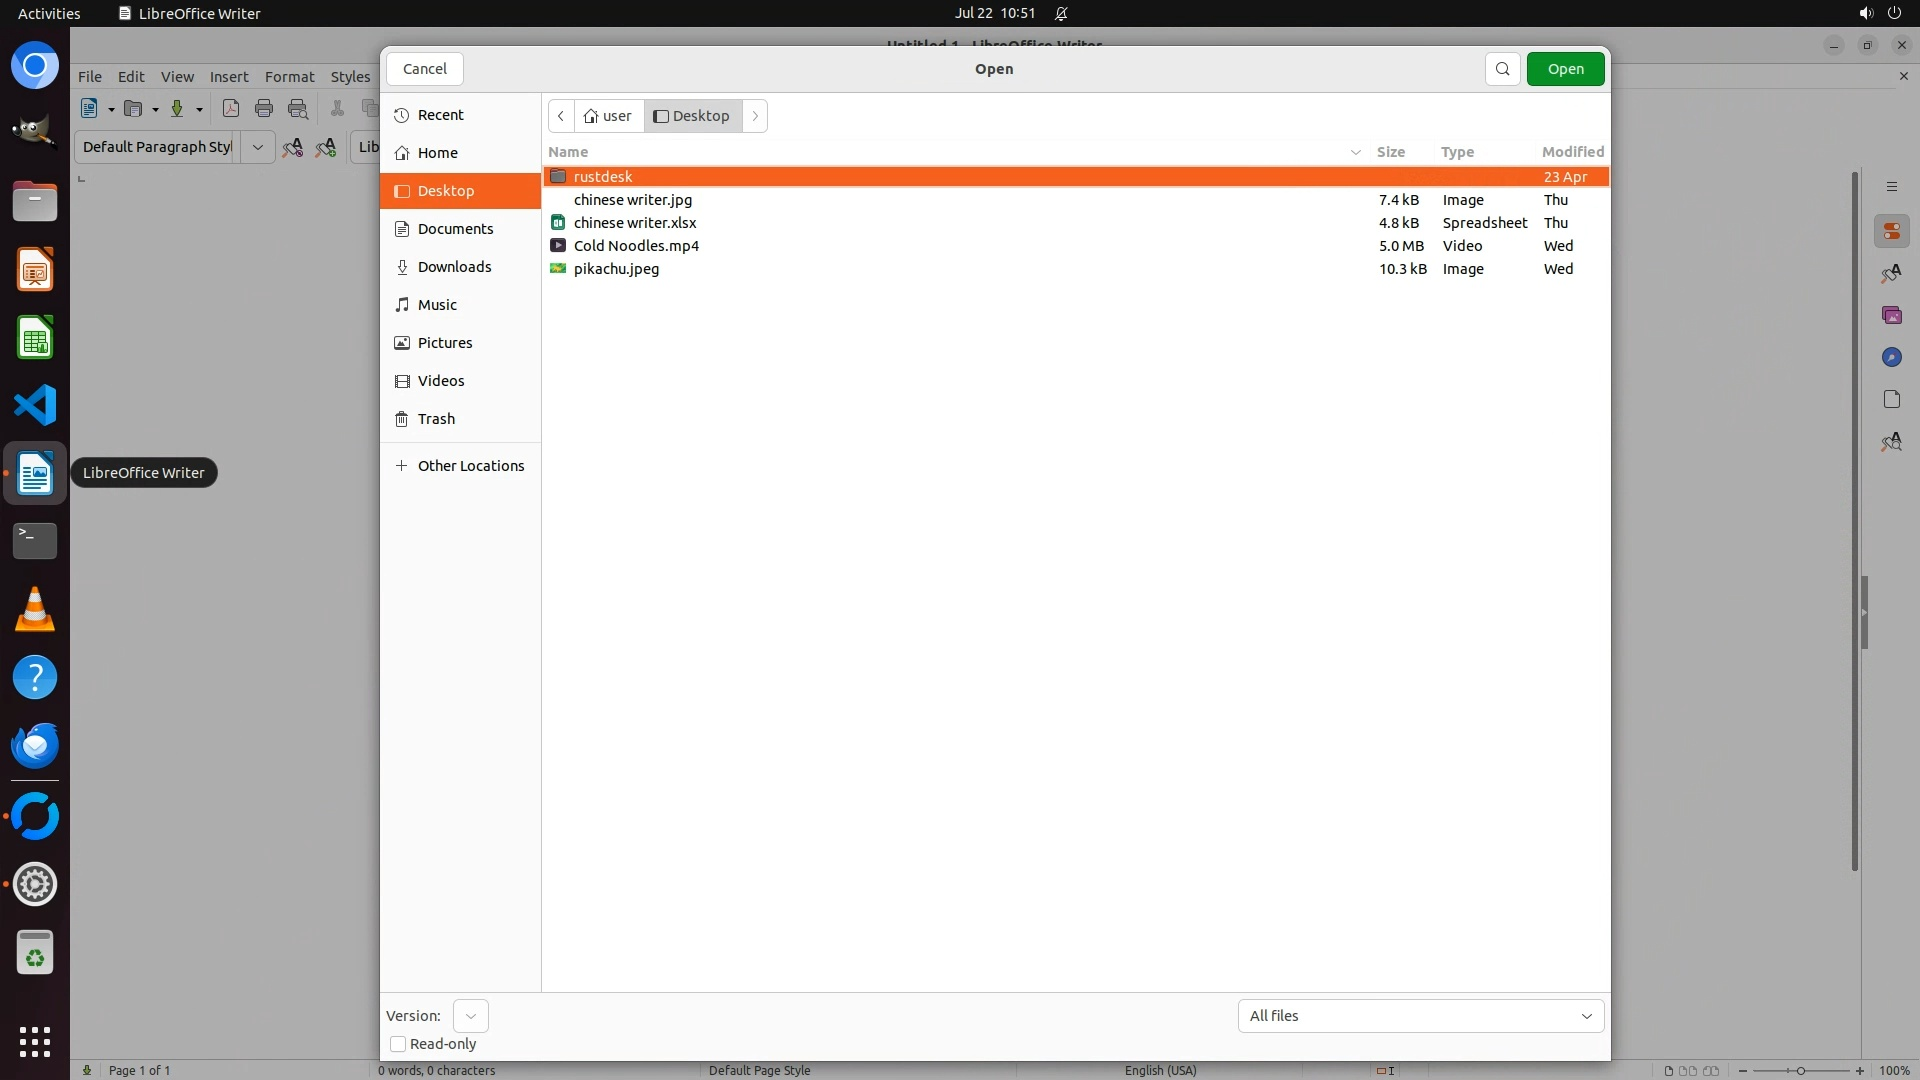1920x1080 pixels.
Task: Open the All files filter dropdown
Action: pyautogui.click(x=1420, y=1016)
